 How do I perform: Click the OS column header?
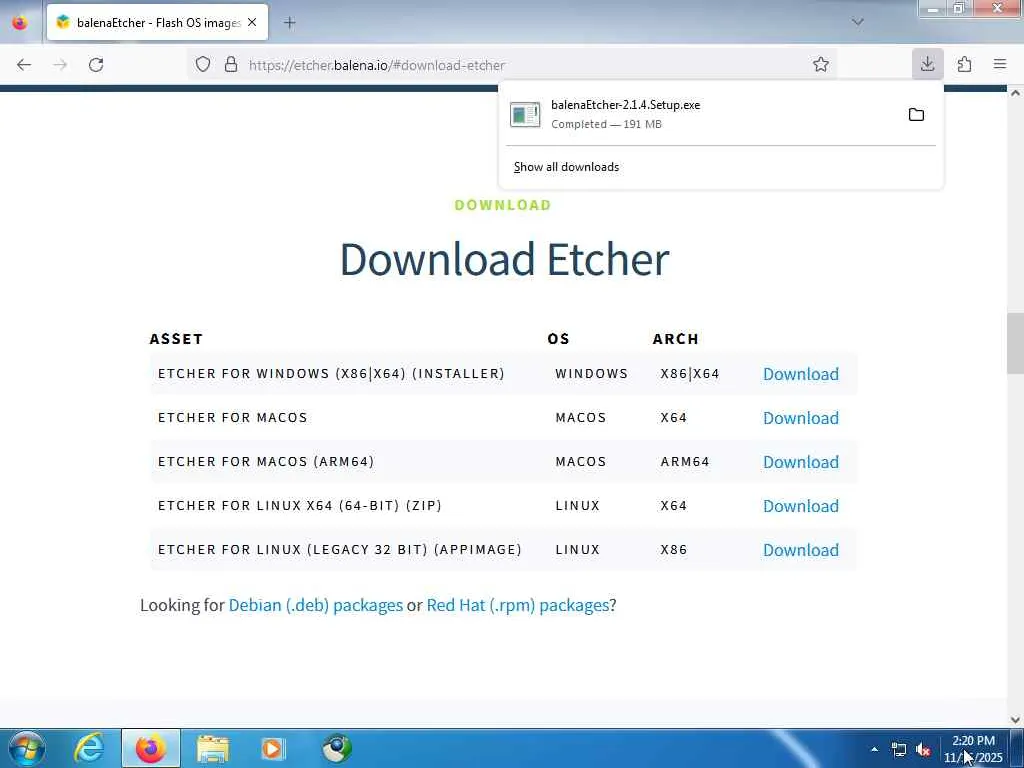click(558, 339)
